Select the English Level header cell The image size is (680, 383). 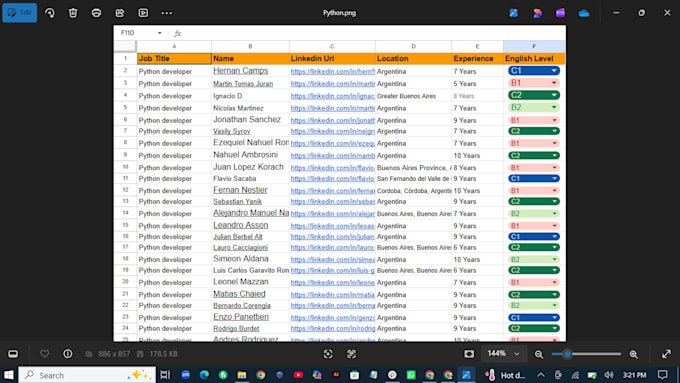(534, 59)
